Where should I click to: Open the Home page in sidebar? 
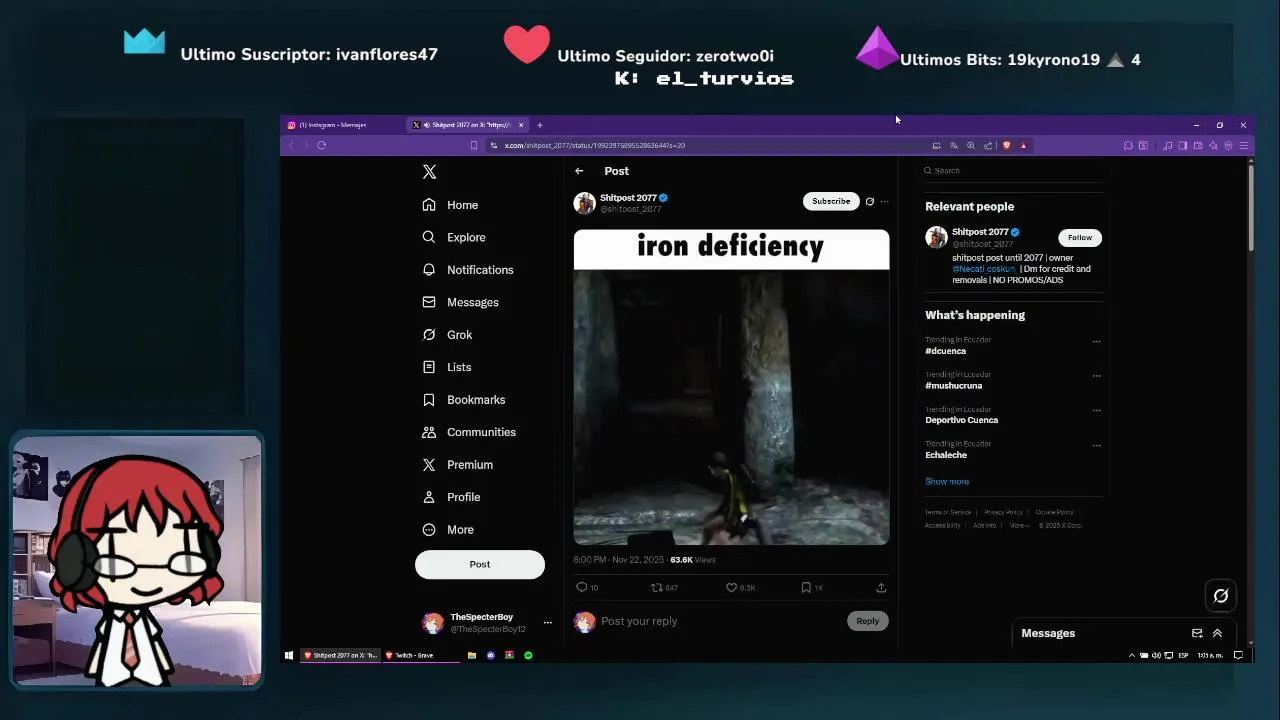pyautogui.click(x=450, y=205)
